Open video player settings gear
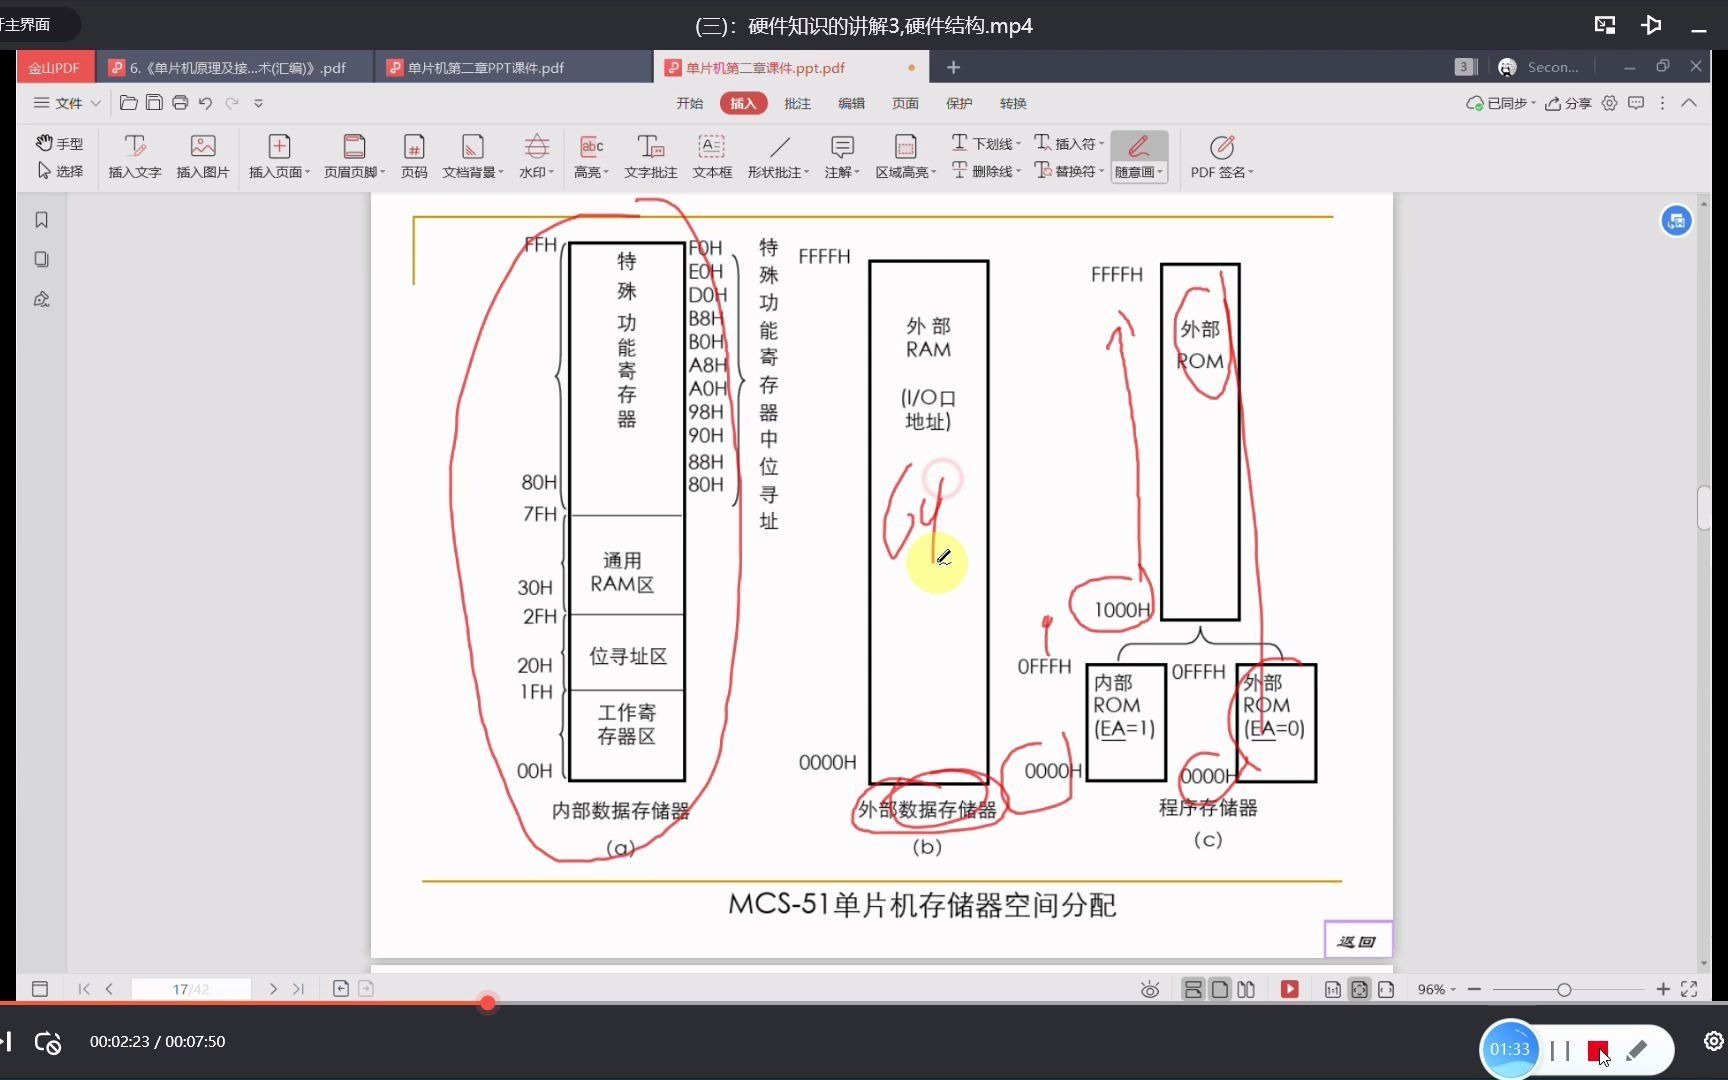This screenshot has width=1728, height=1080. click(x=1713, y=1041)
